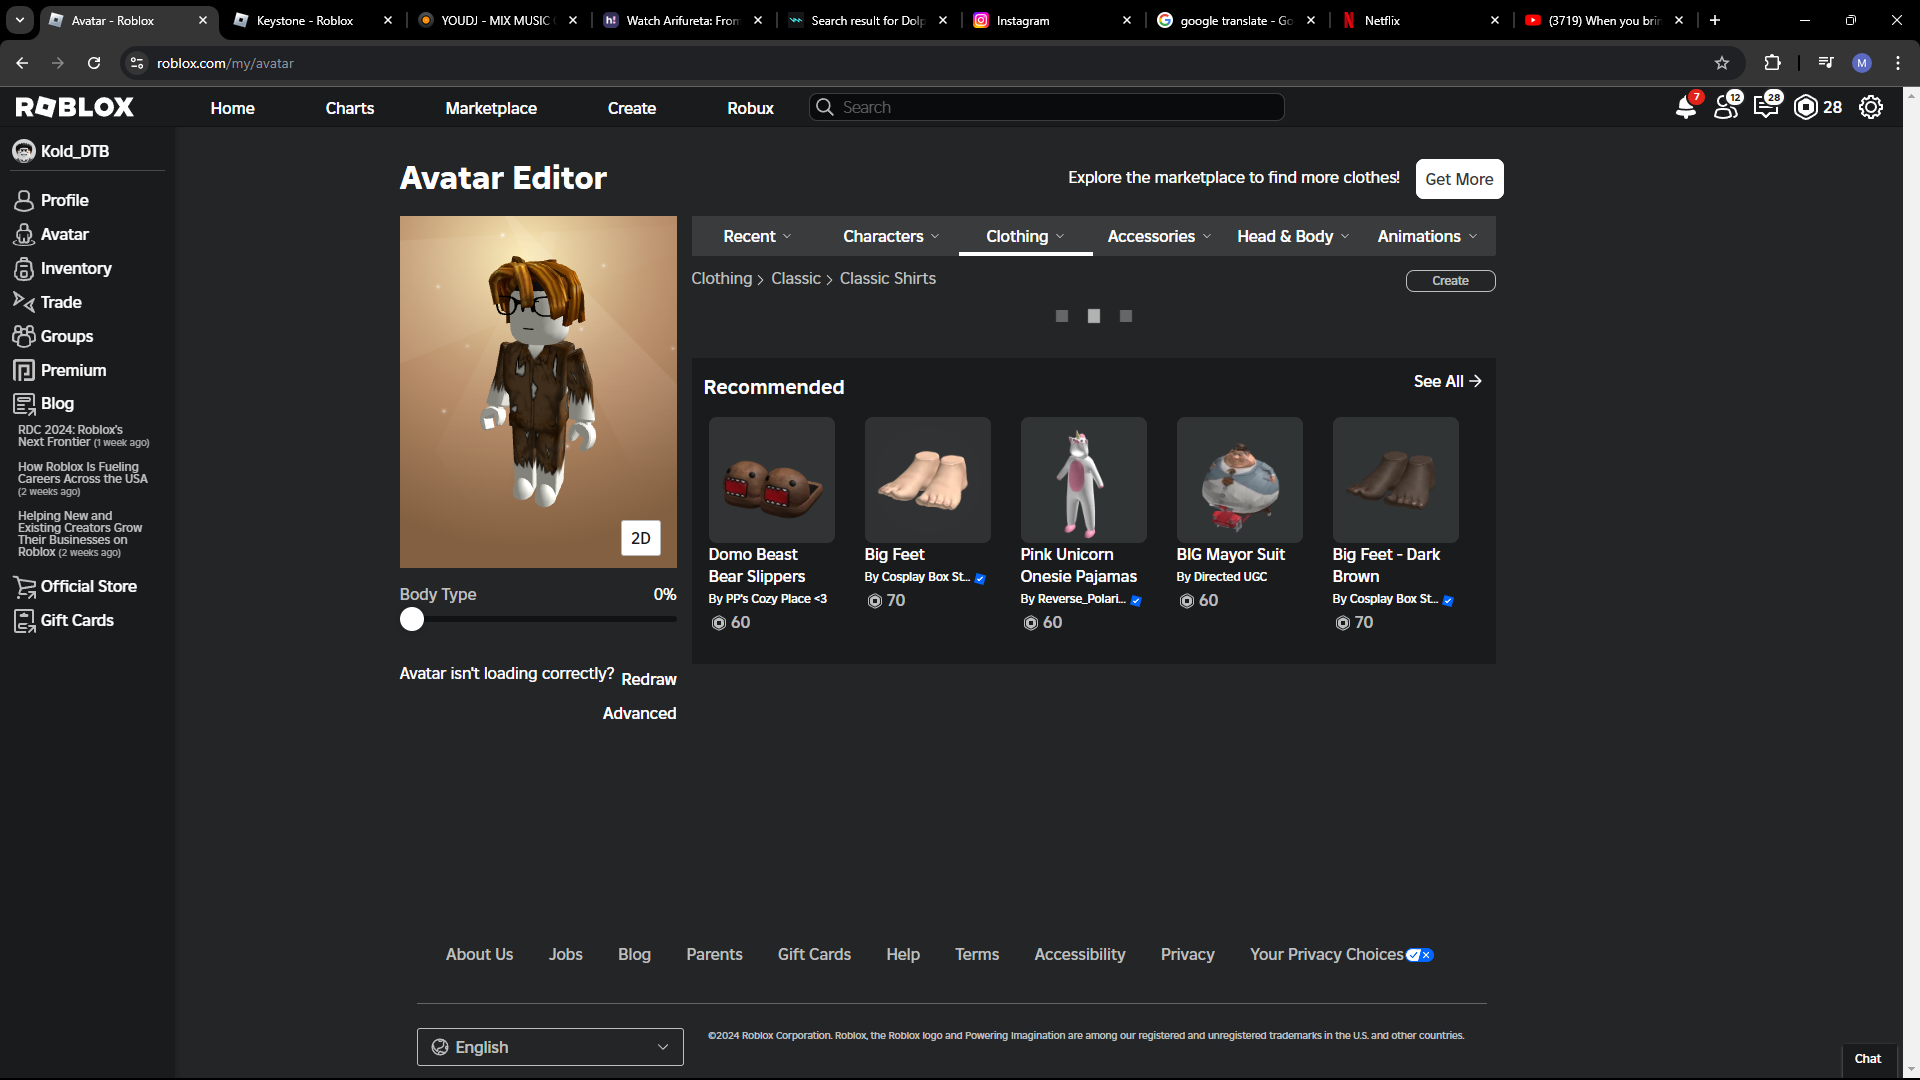The height and width of the screenshot is (1080, 1920).
Task: Expand the Animations dropdown
Action: [1427, 236]
